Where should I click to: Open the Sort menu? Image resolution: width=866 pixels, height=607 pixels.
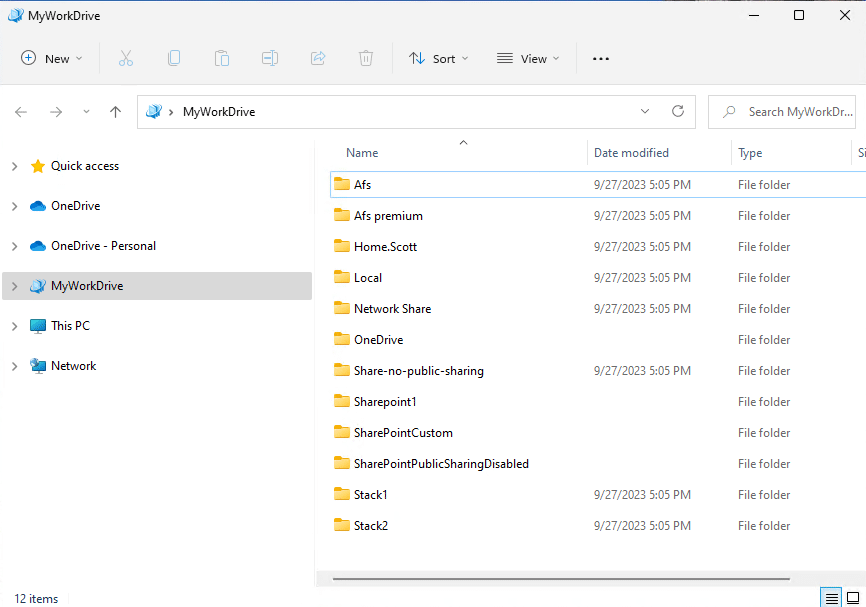[432, 59]
